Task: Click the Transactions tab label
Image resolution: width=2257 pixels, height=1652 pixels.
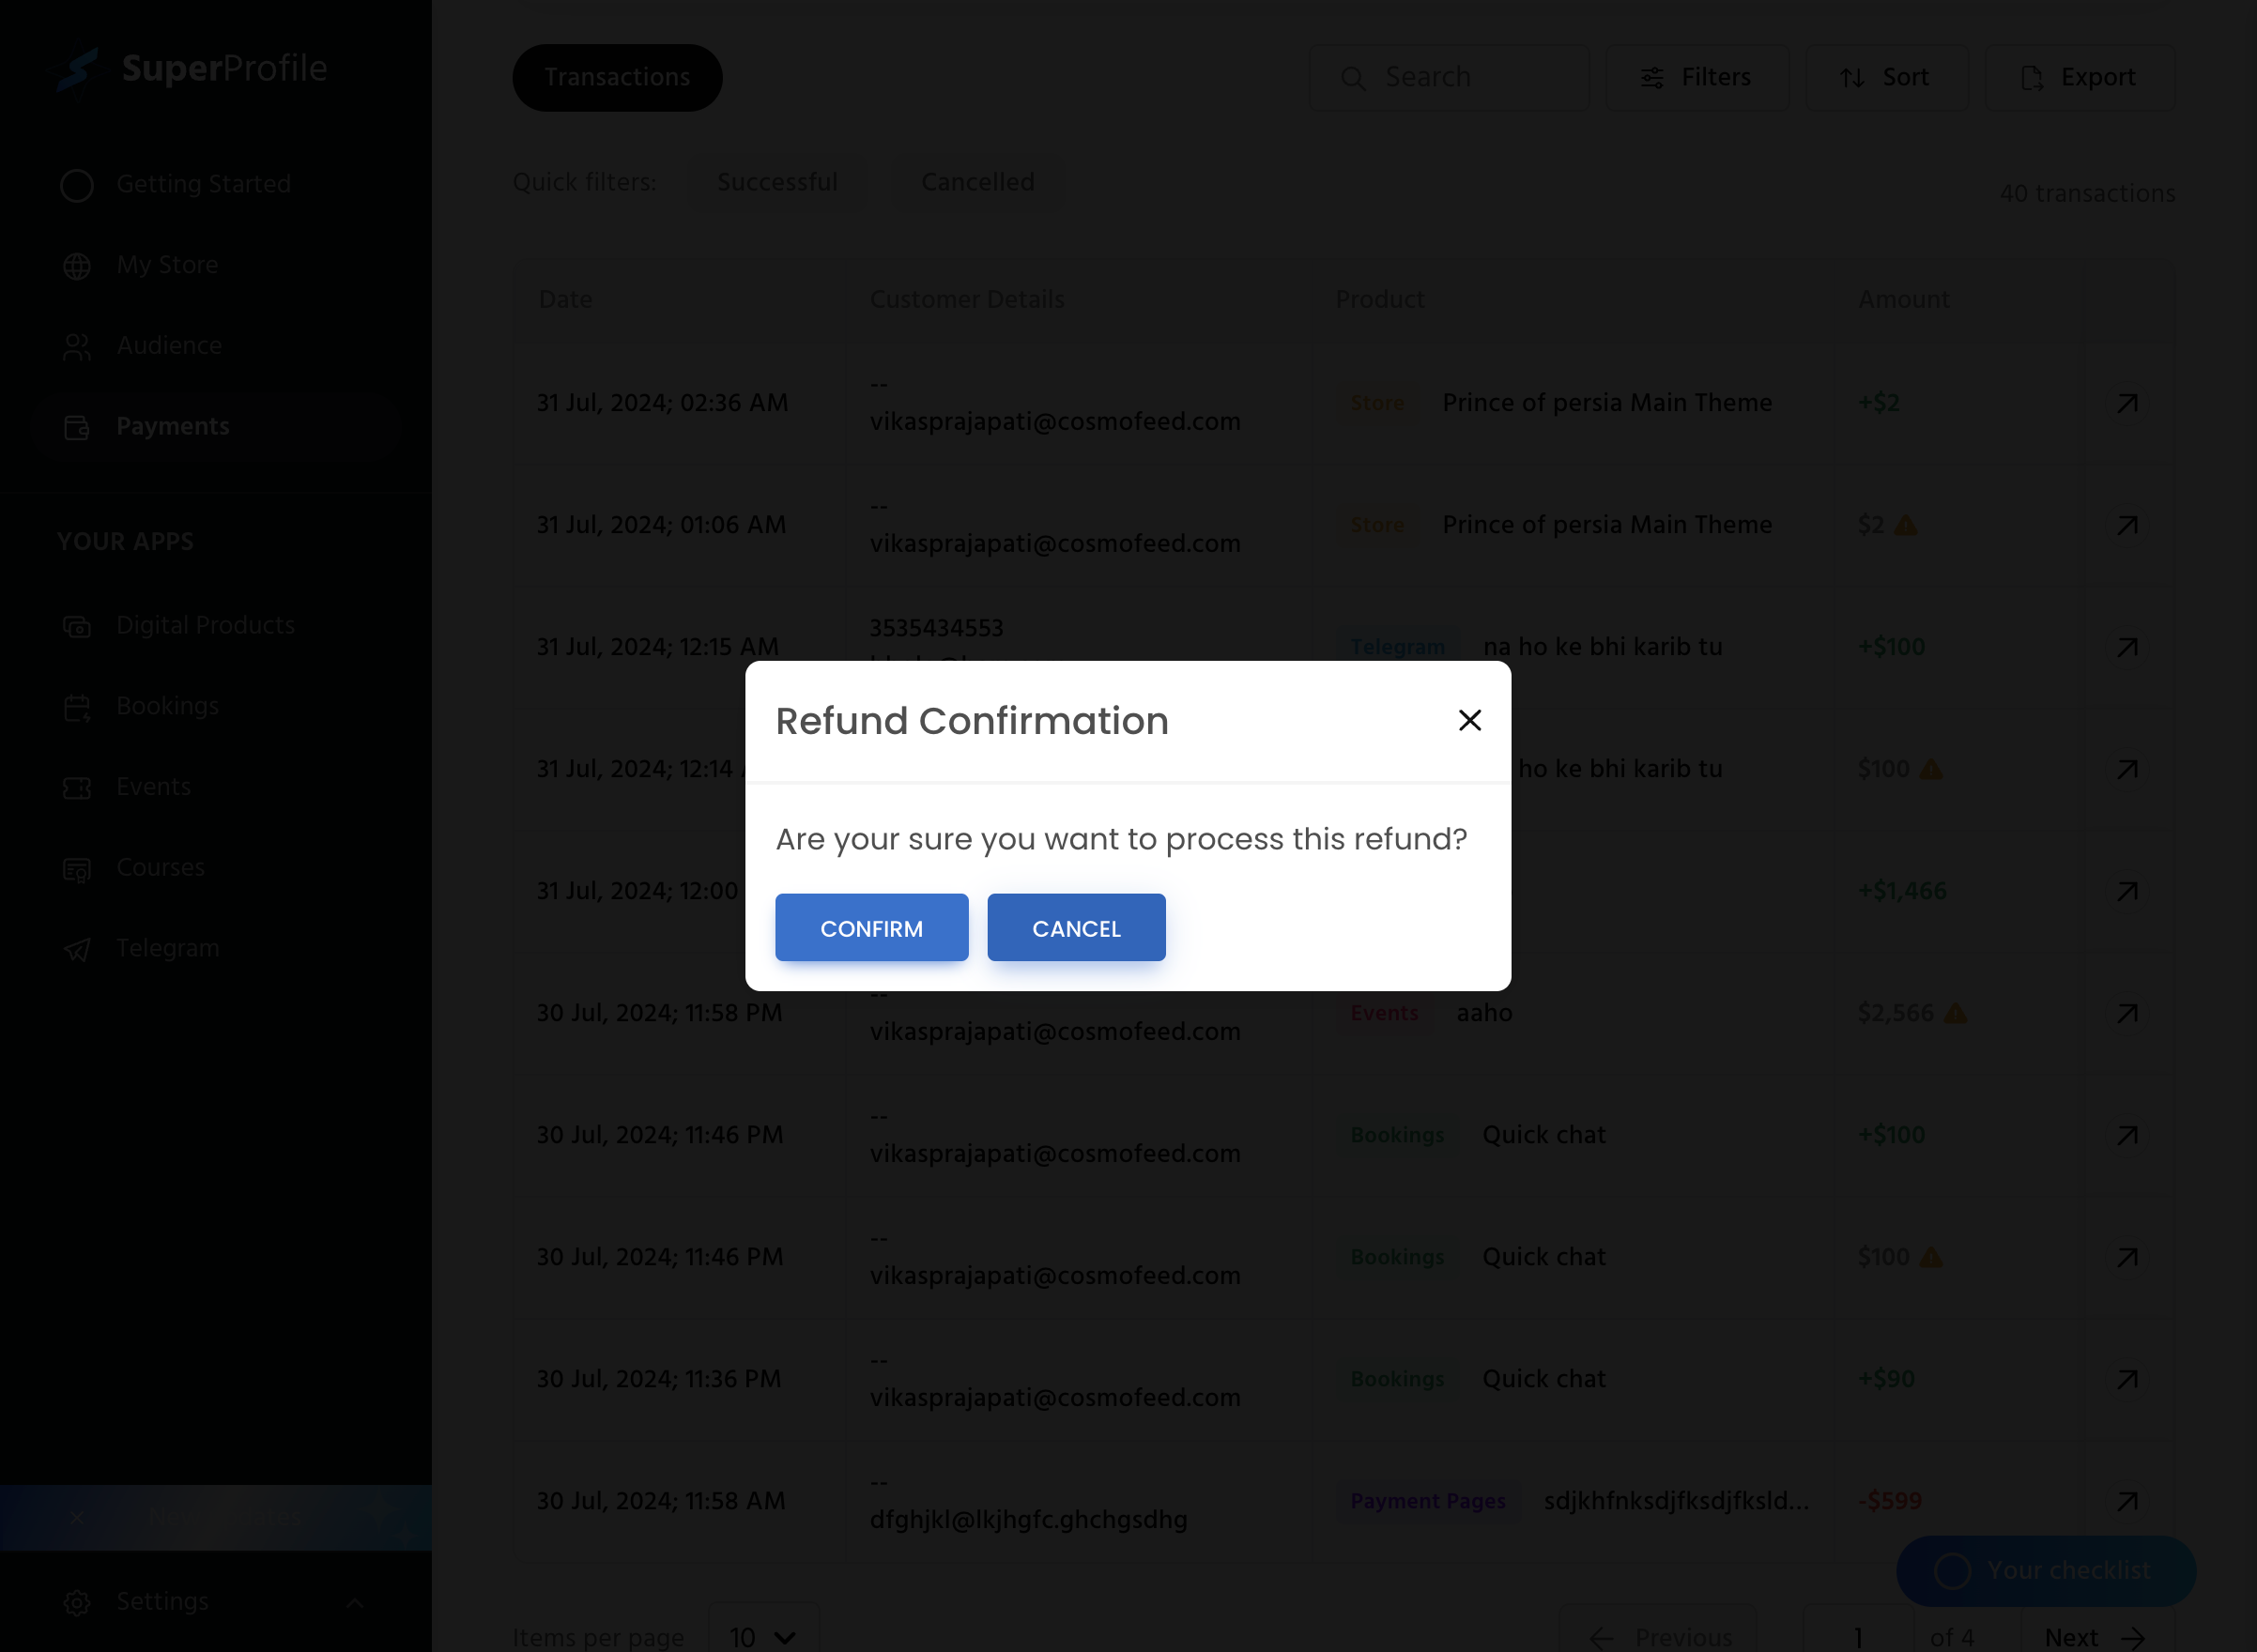Action: (x=617, y=77)
